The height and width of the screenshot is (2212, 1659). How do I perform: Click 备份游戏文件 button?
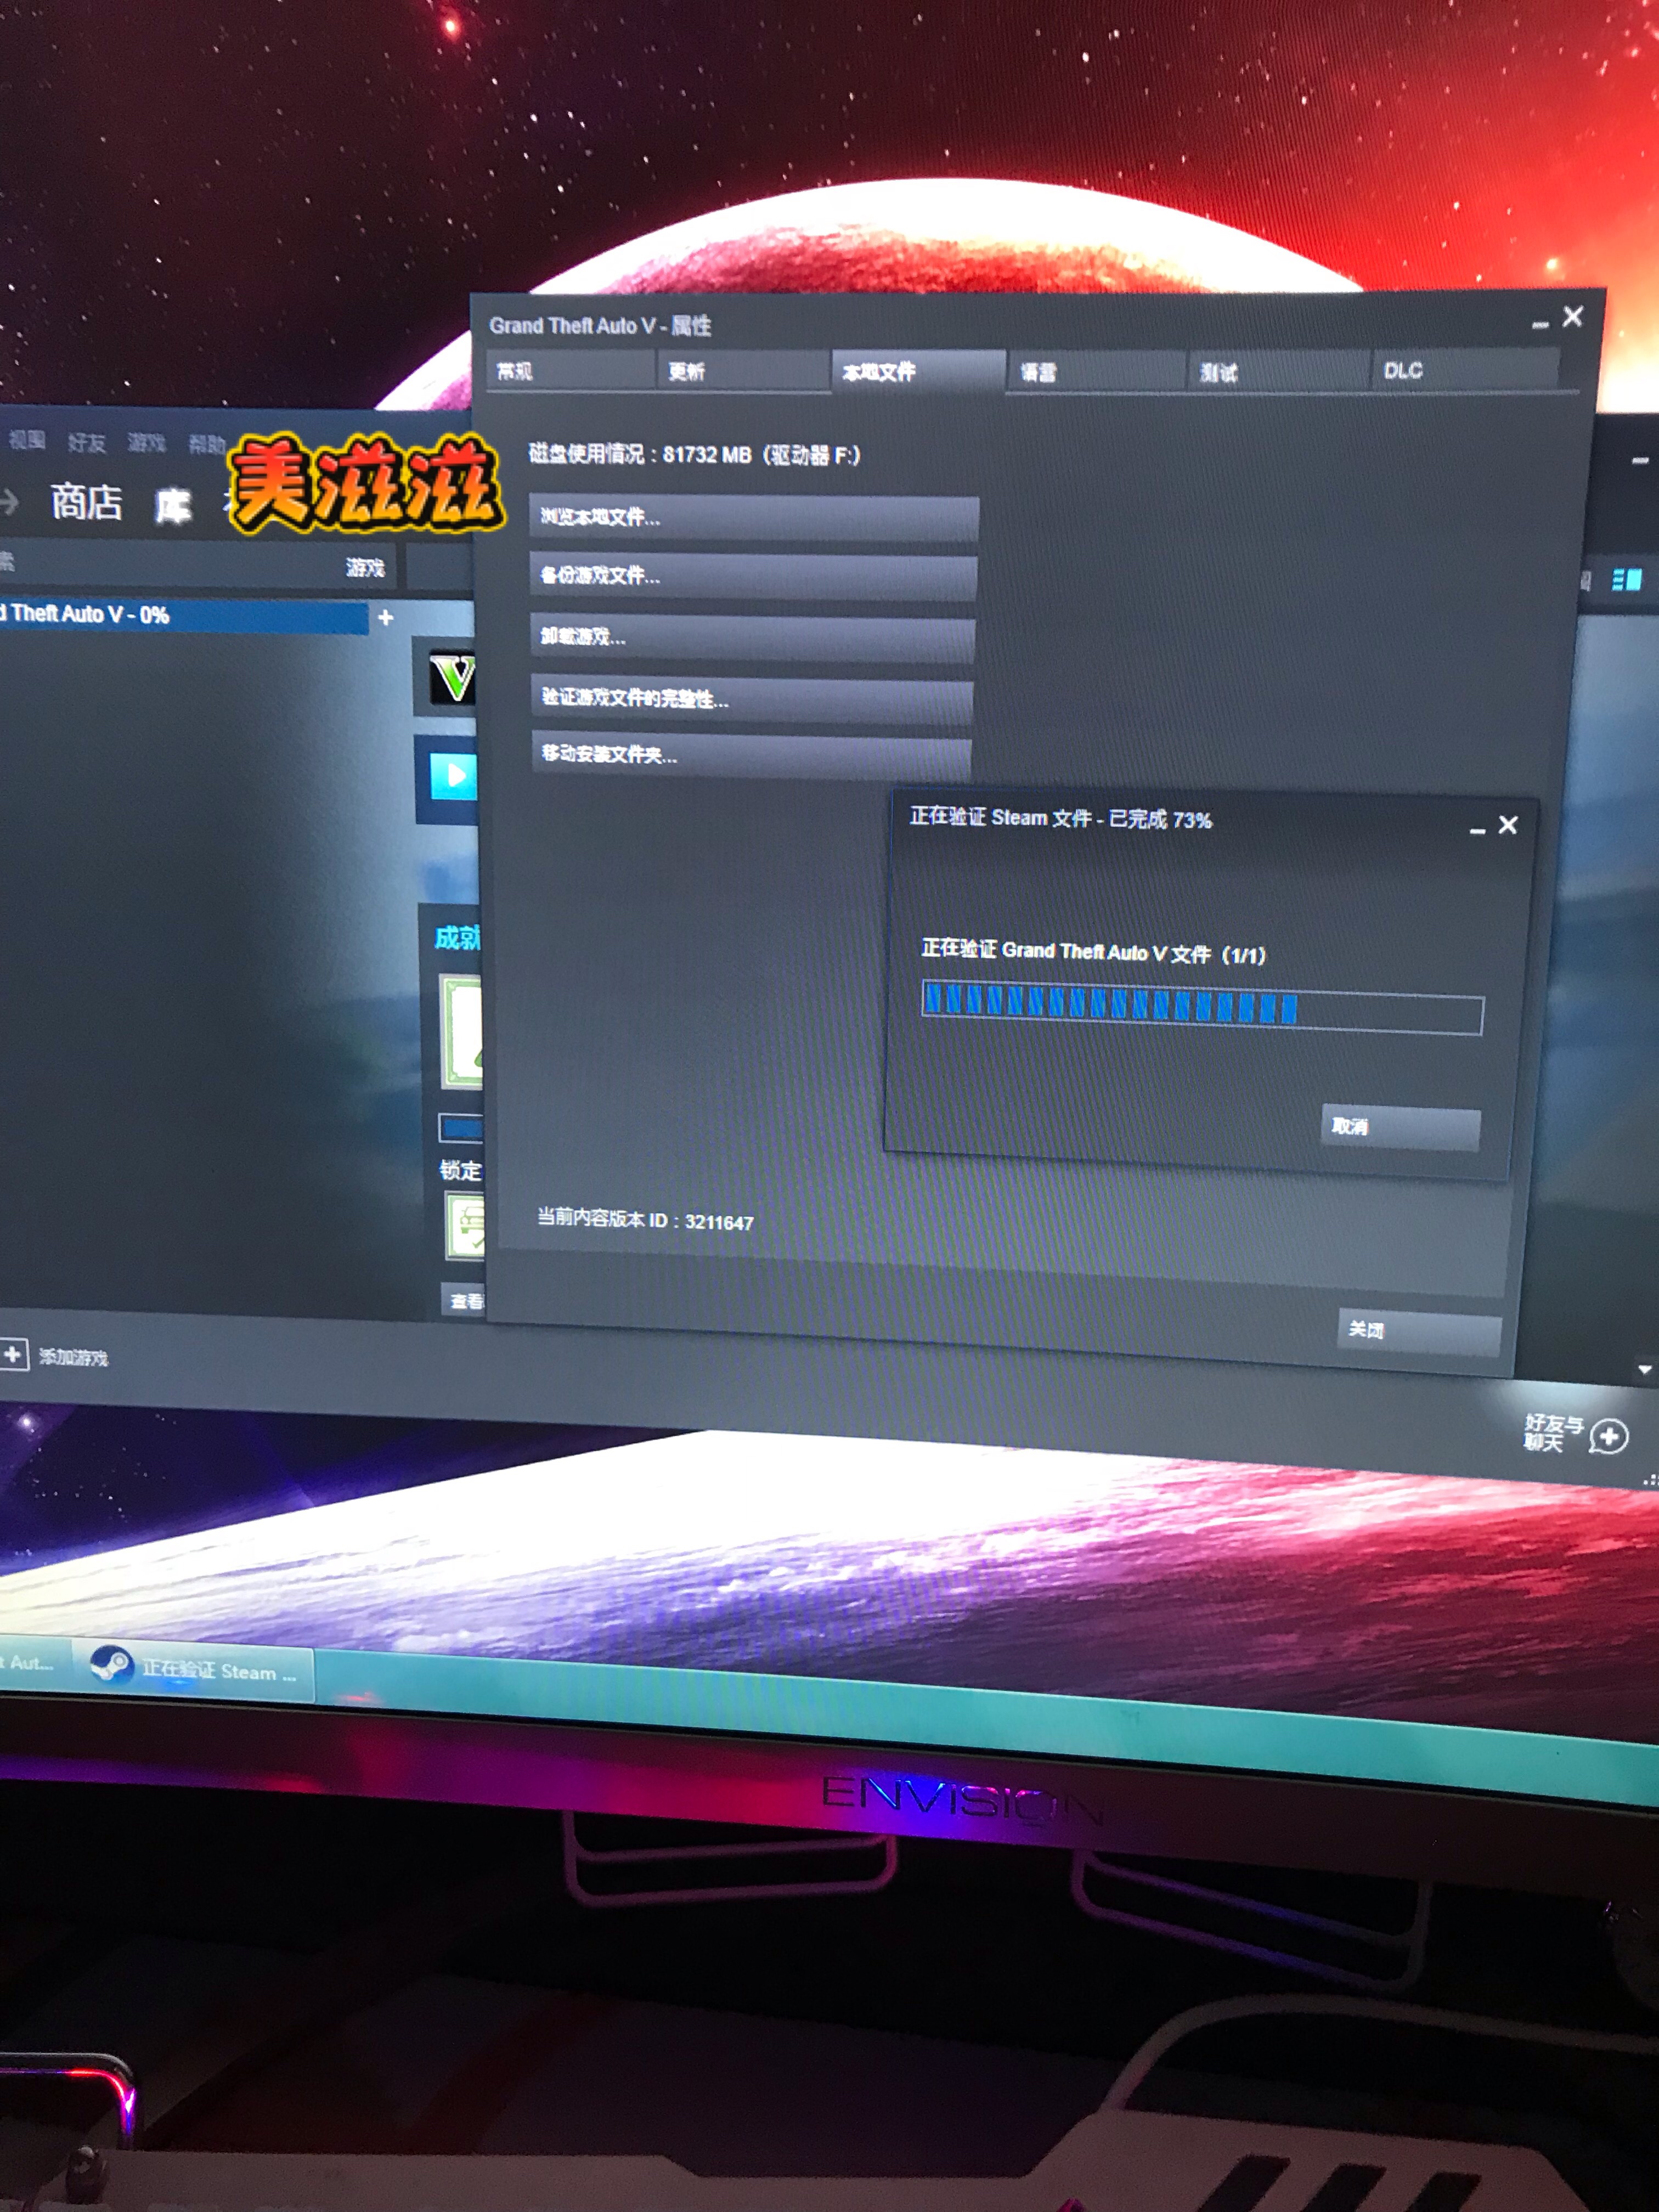753,577
